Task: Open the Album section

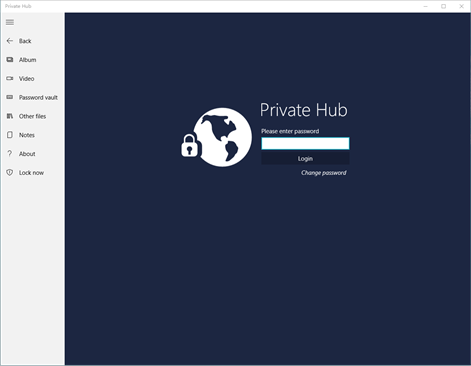Action: coord(27,60)
